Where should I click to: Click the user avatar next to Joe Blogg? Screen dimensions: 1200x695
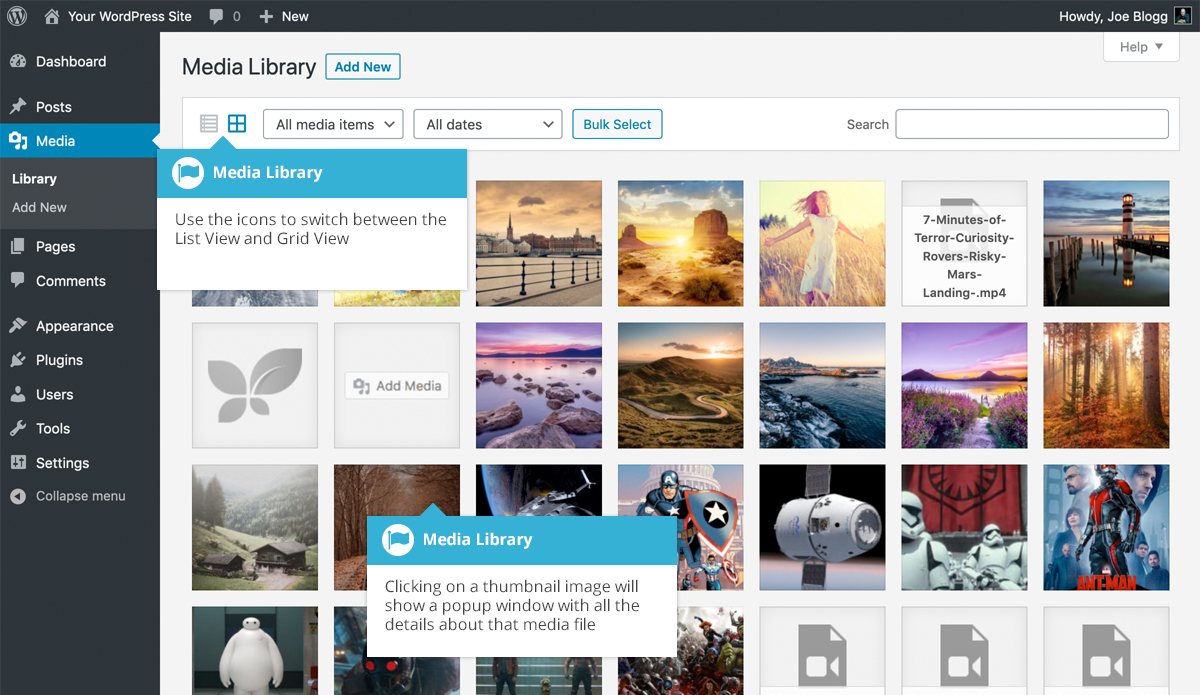[1182, 16]
